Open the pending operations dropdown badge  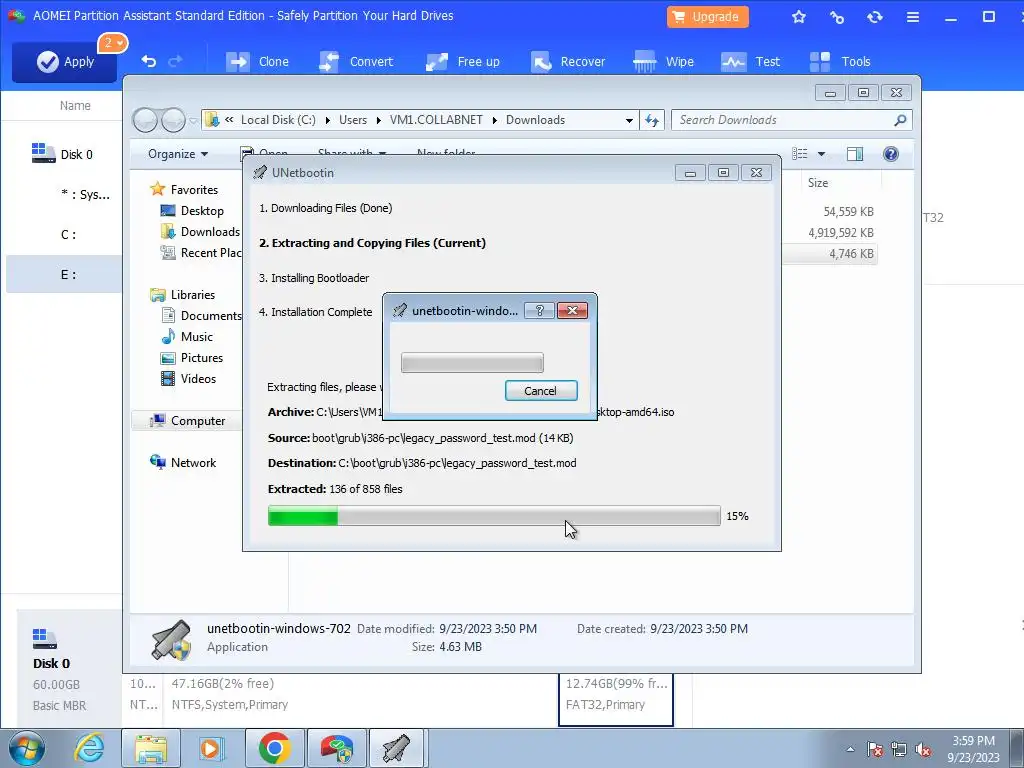pos(112,43)
